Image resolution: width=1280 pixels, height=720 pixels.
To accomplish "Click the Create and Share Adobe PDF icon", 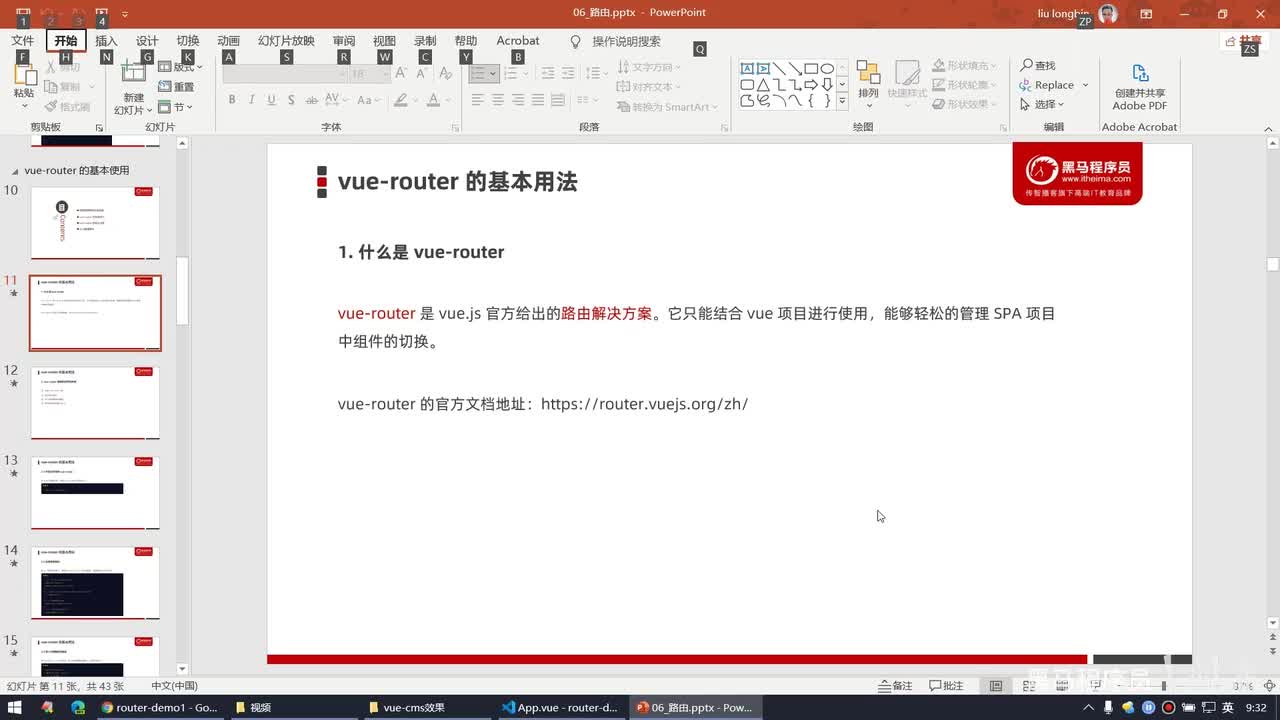I will click(1140, 74).
